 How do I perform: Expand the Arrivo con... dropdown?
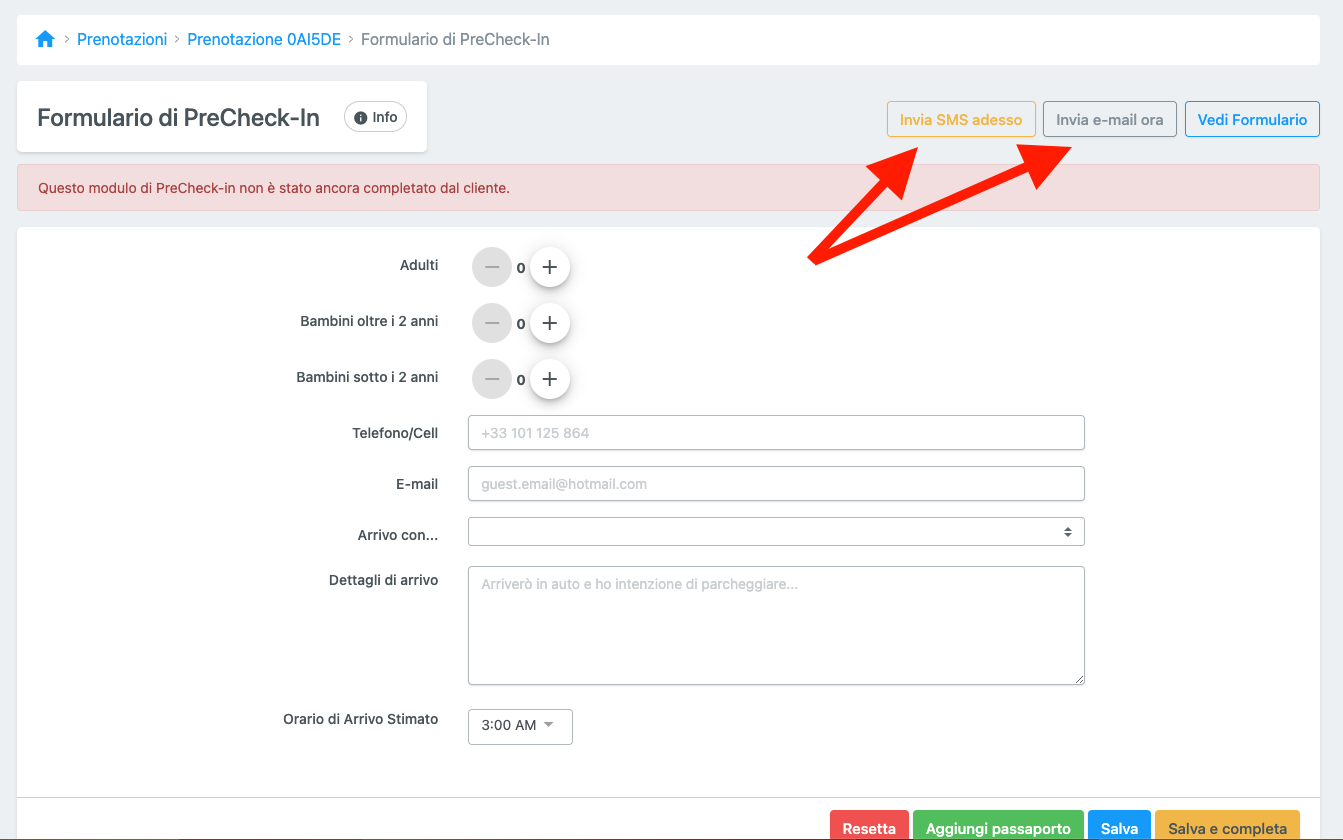[775, 532]
